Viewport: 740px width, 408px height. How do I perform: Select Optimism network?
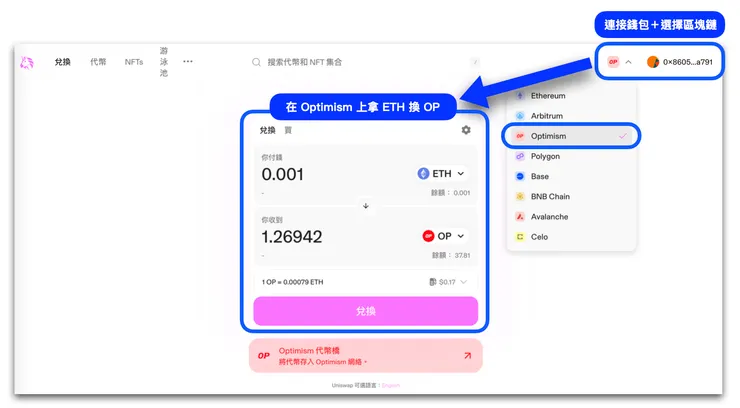click(x=571, y=136)
